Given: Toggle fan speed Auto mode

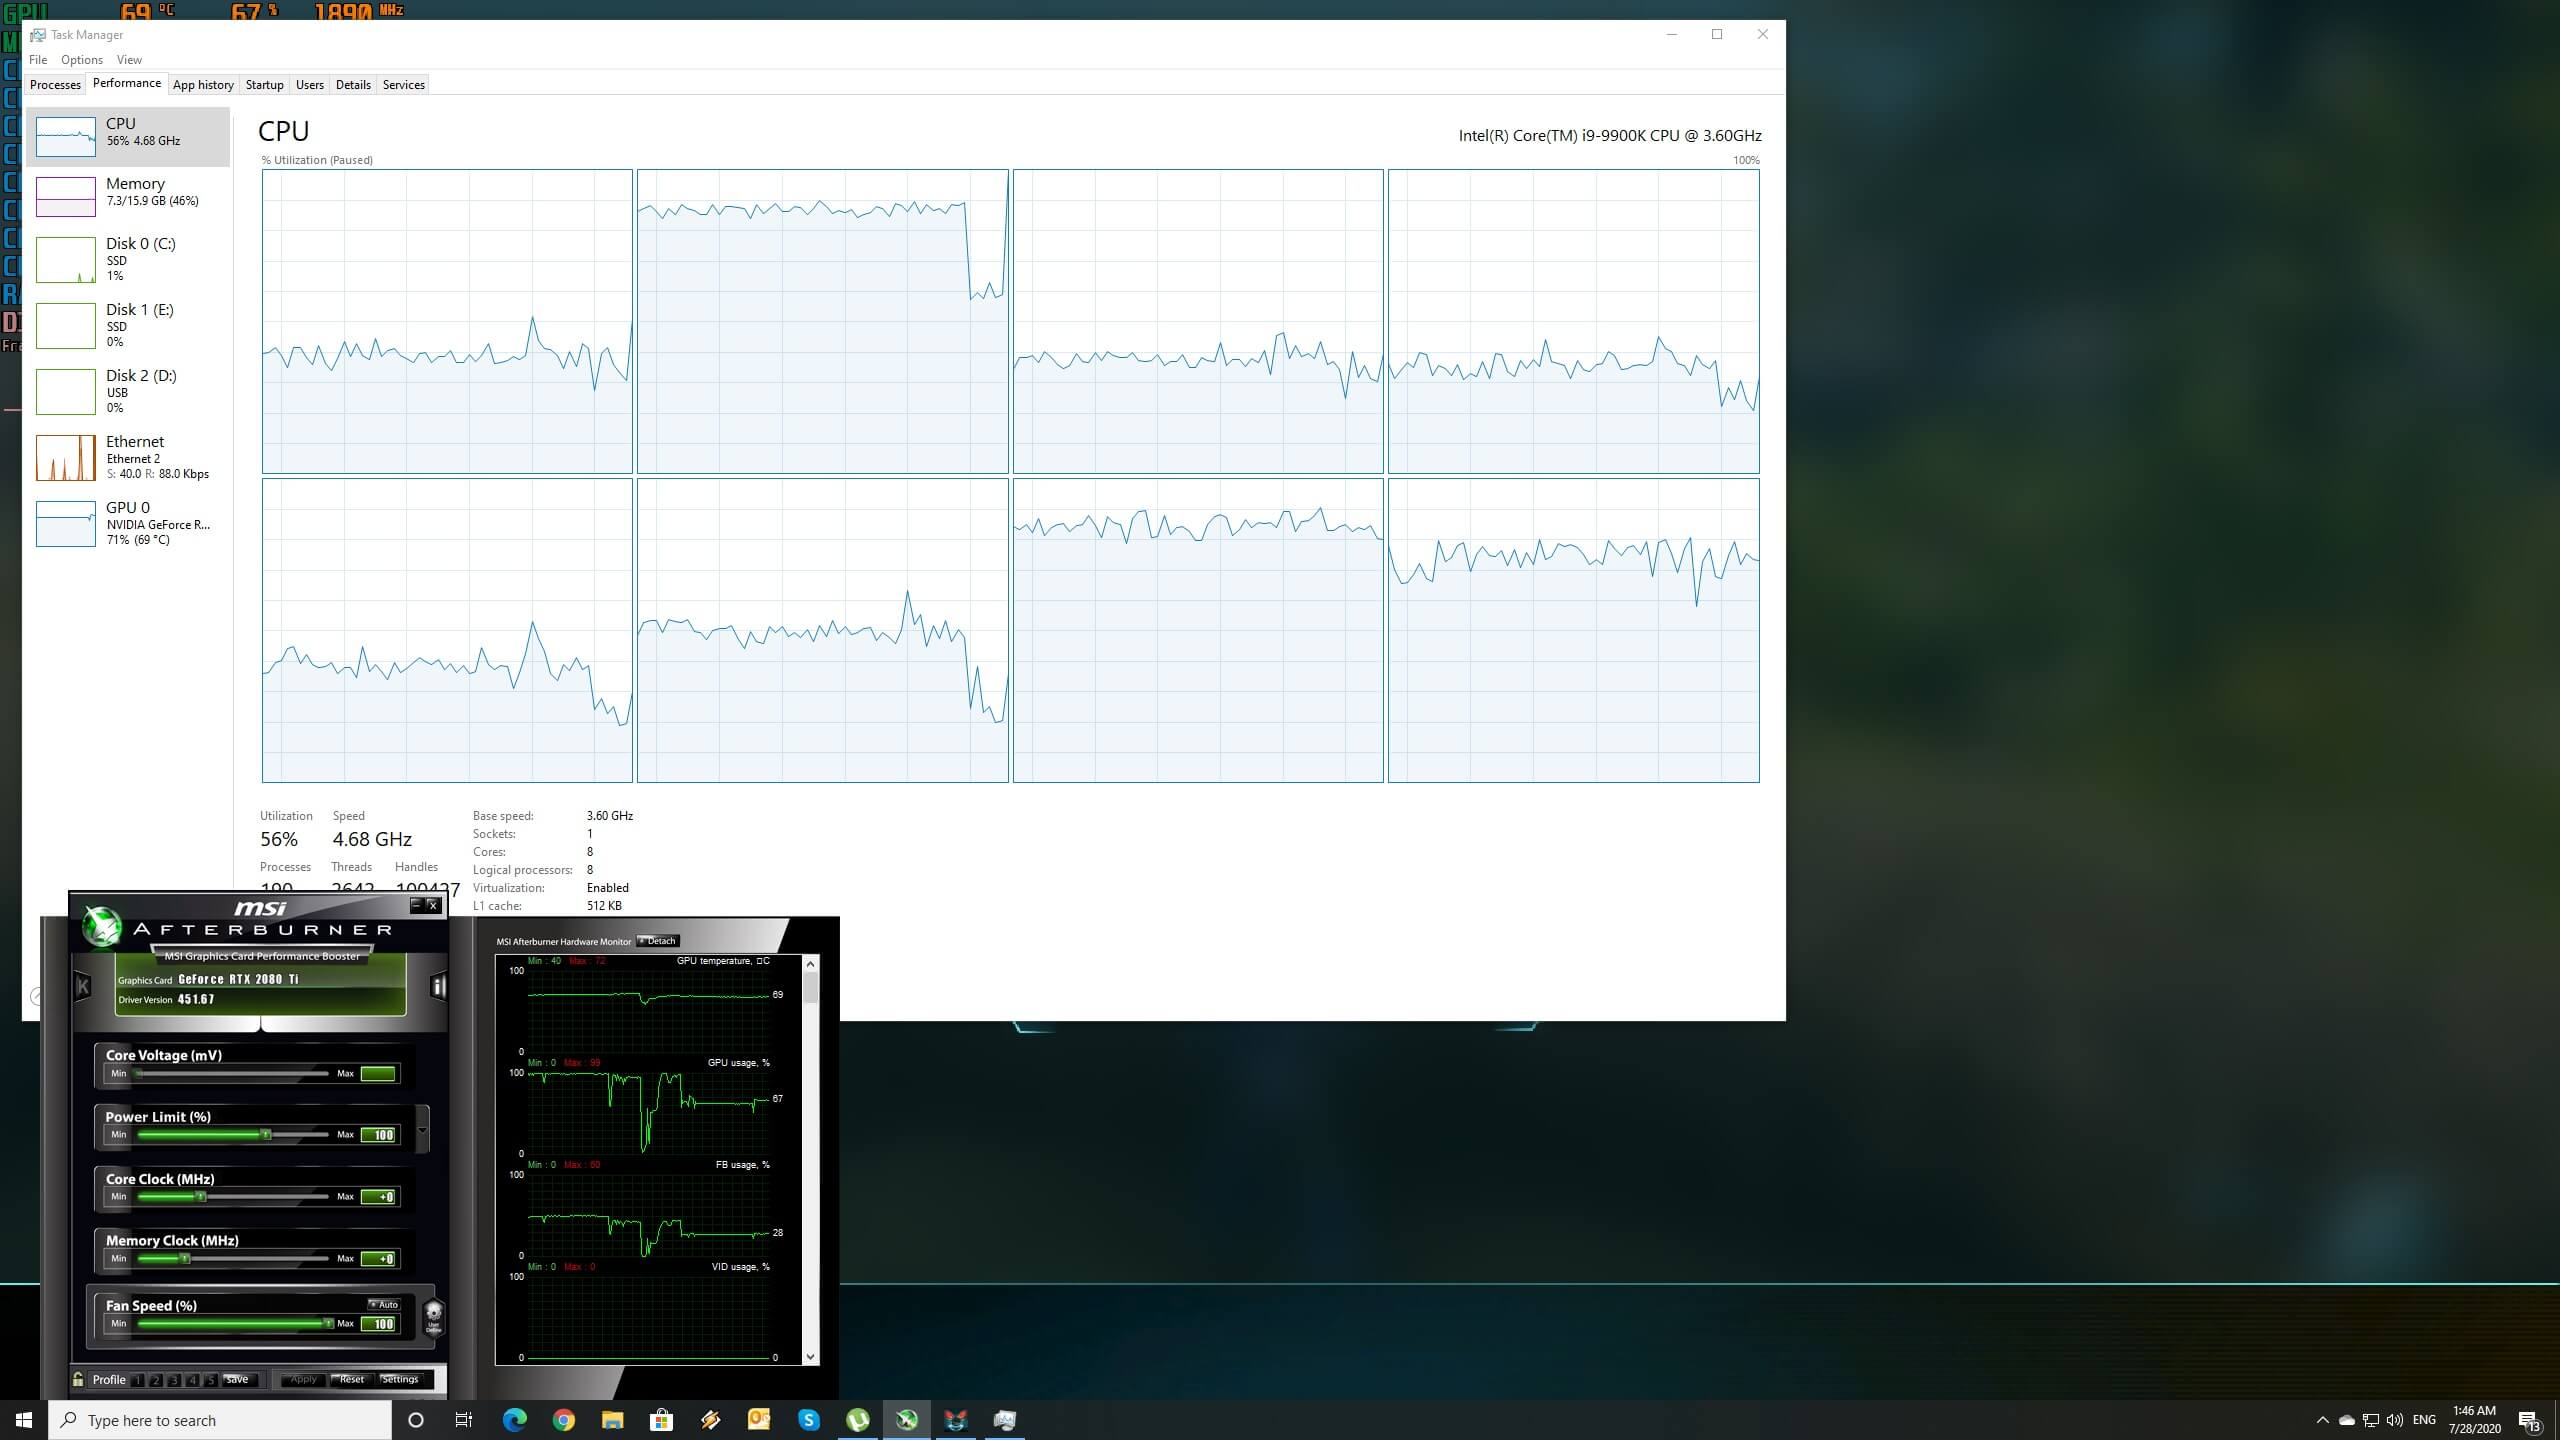Looking at the screenshot, I should point(383,1304).
